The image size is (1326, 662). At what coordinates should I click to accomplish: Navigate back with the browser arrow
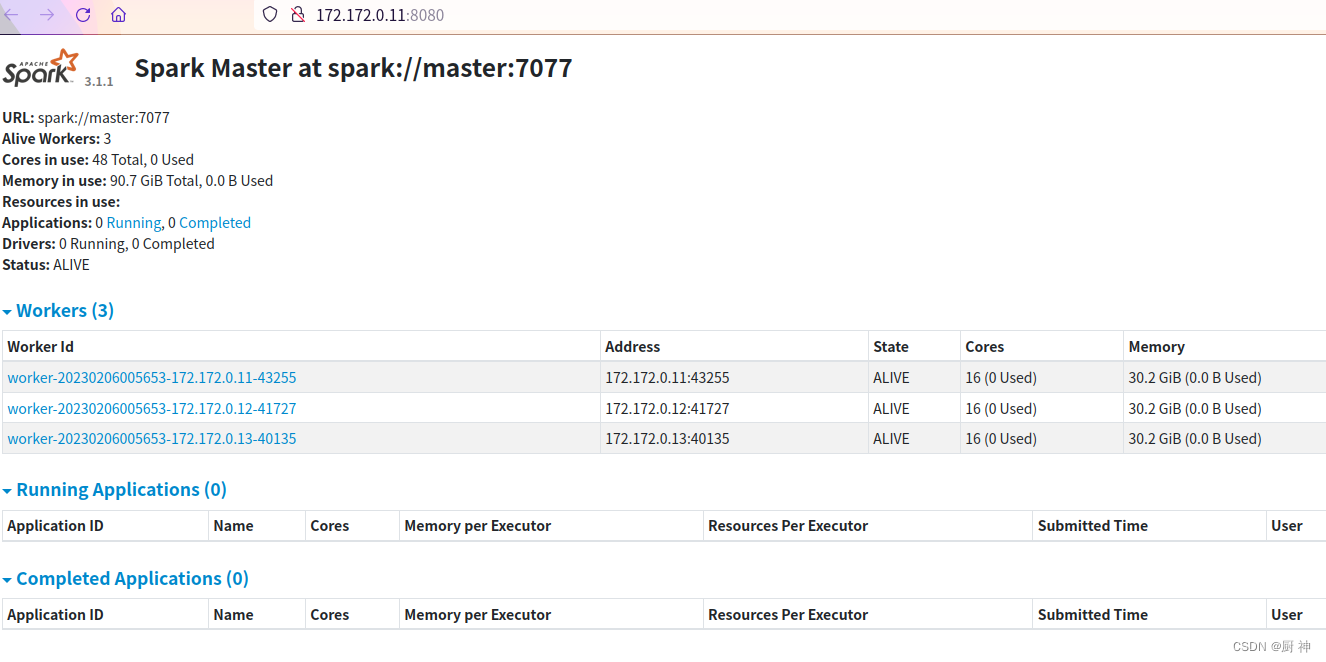tap(10, 15)
